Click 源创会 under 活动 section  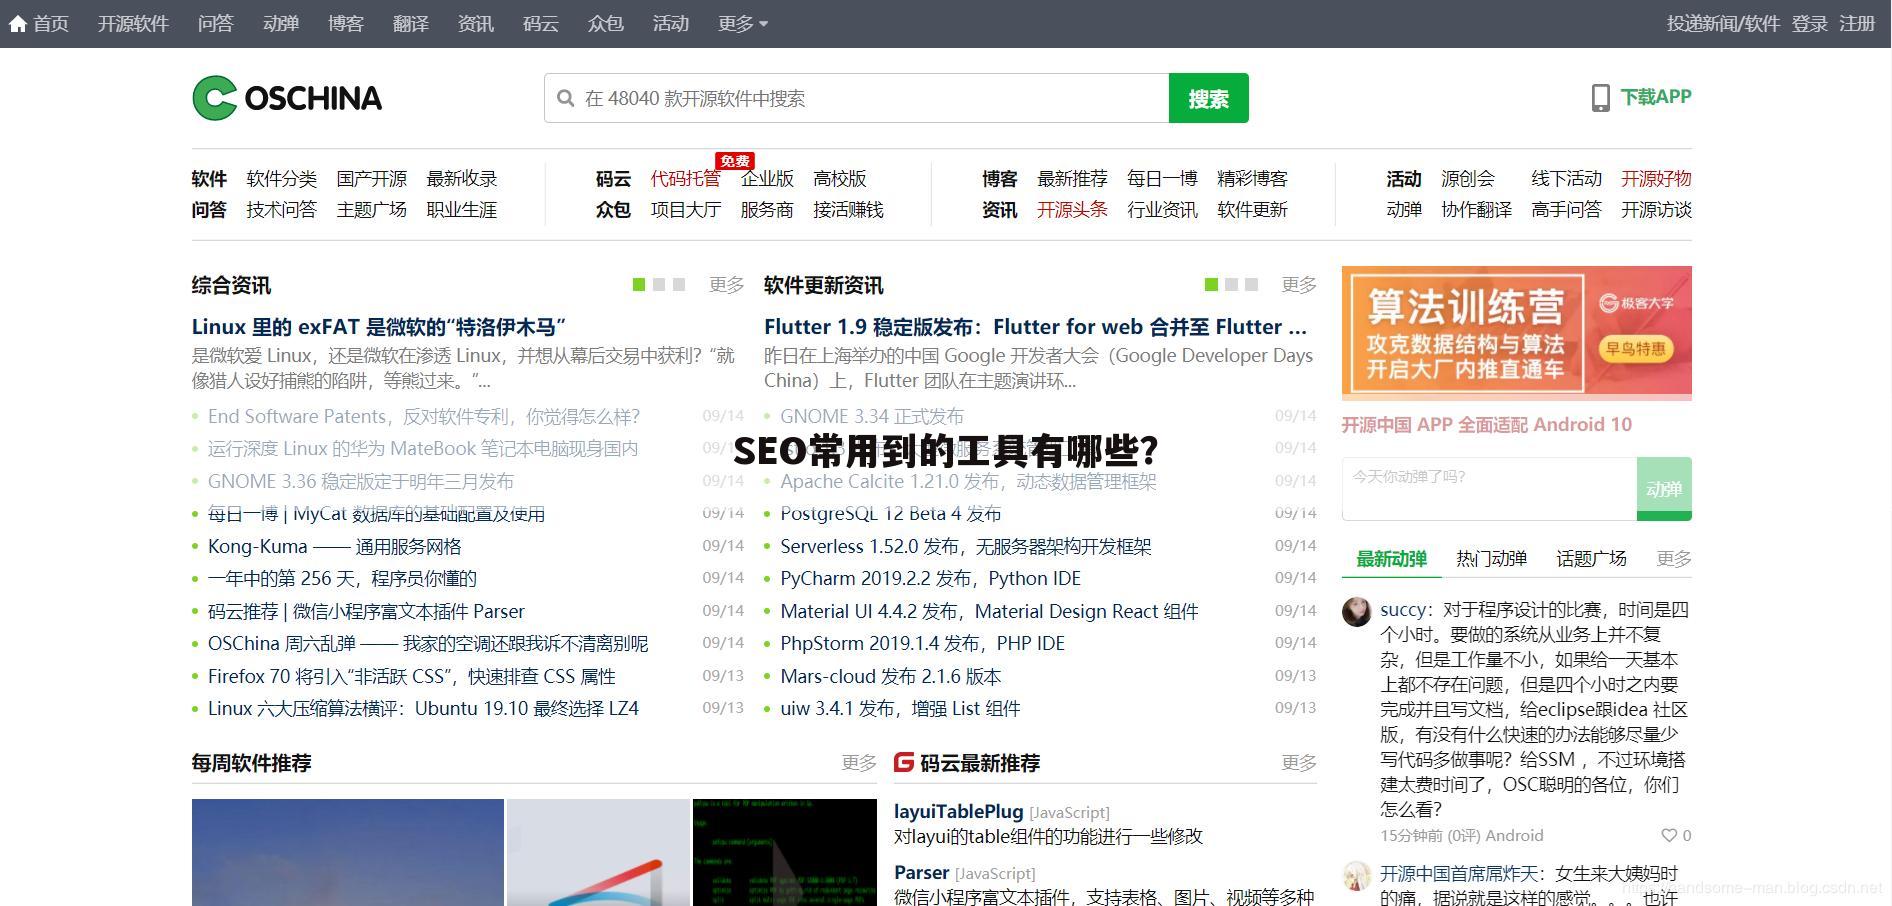pos(1467,179)
